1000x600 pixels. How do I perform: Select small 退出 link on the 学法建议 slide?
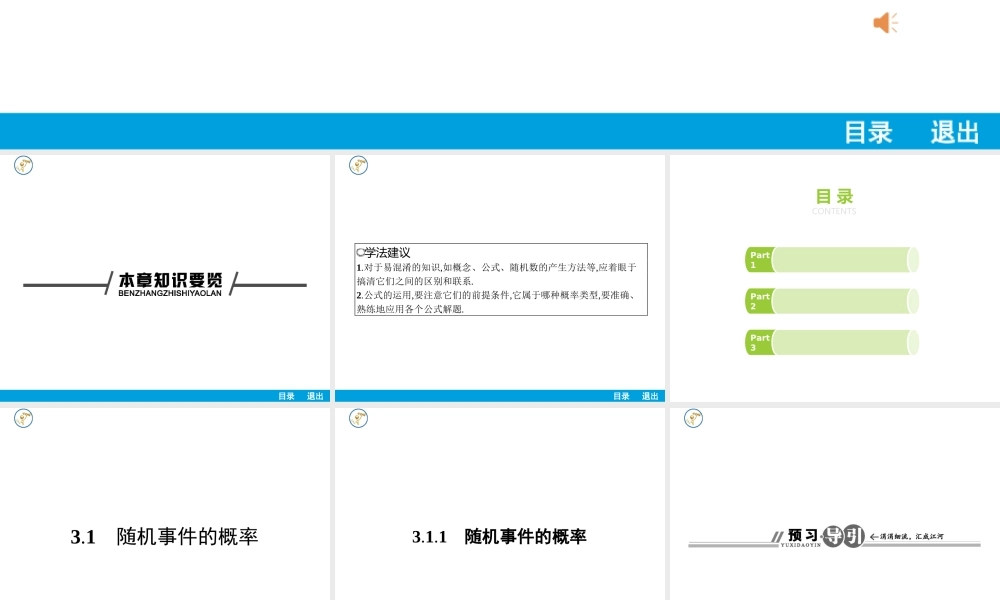(650, 396)
